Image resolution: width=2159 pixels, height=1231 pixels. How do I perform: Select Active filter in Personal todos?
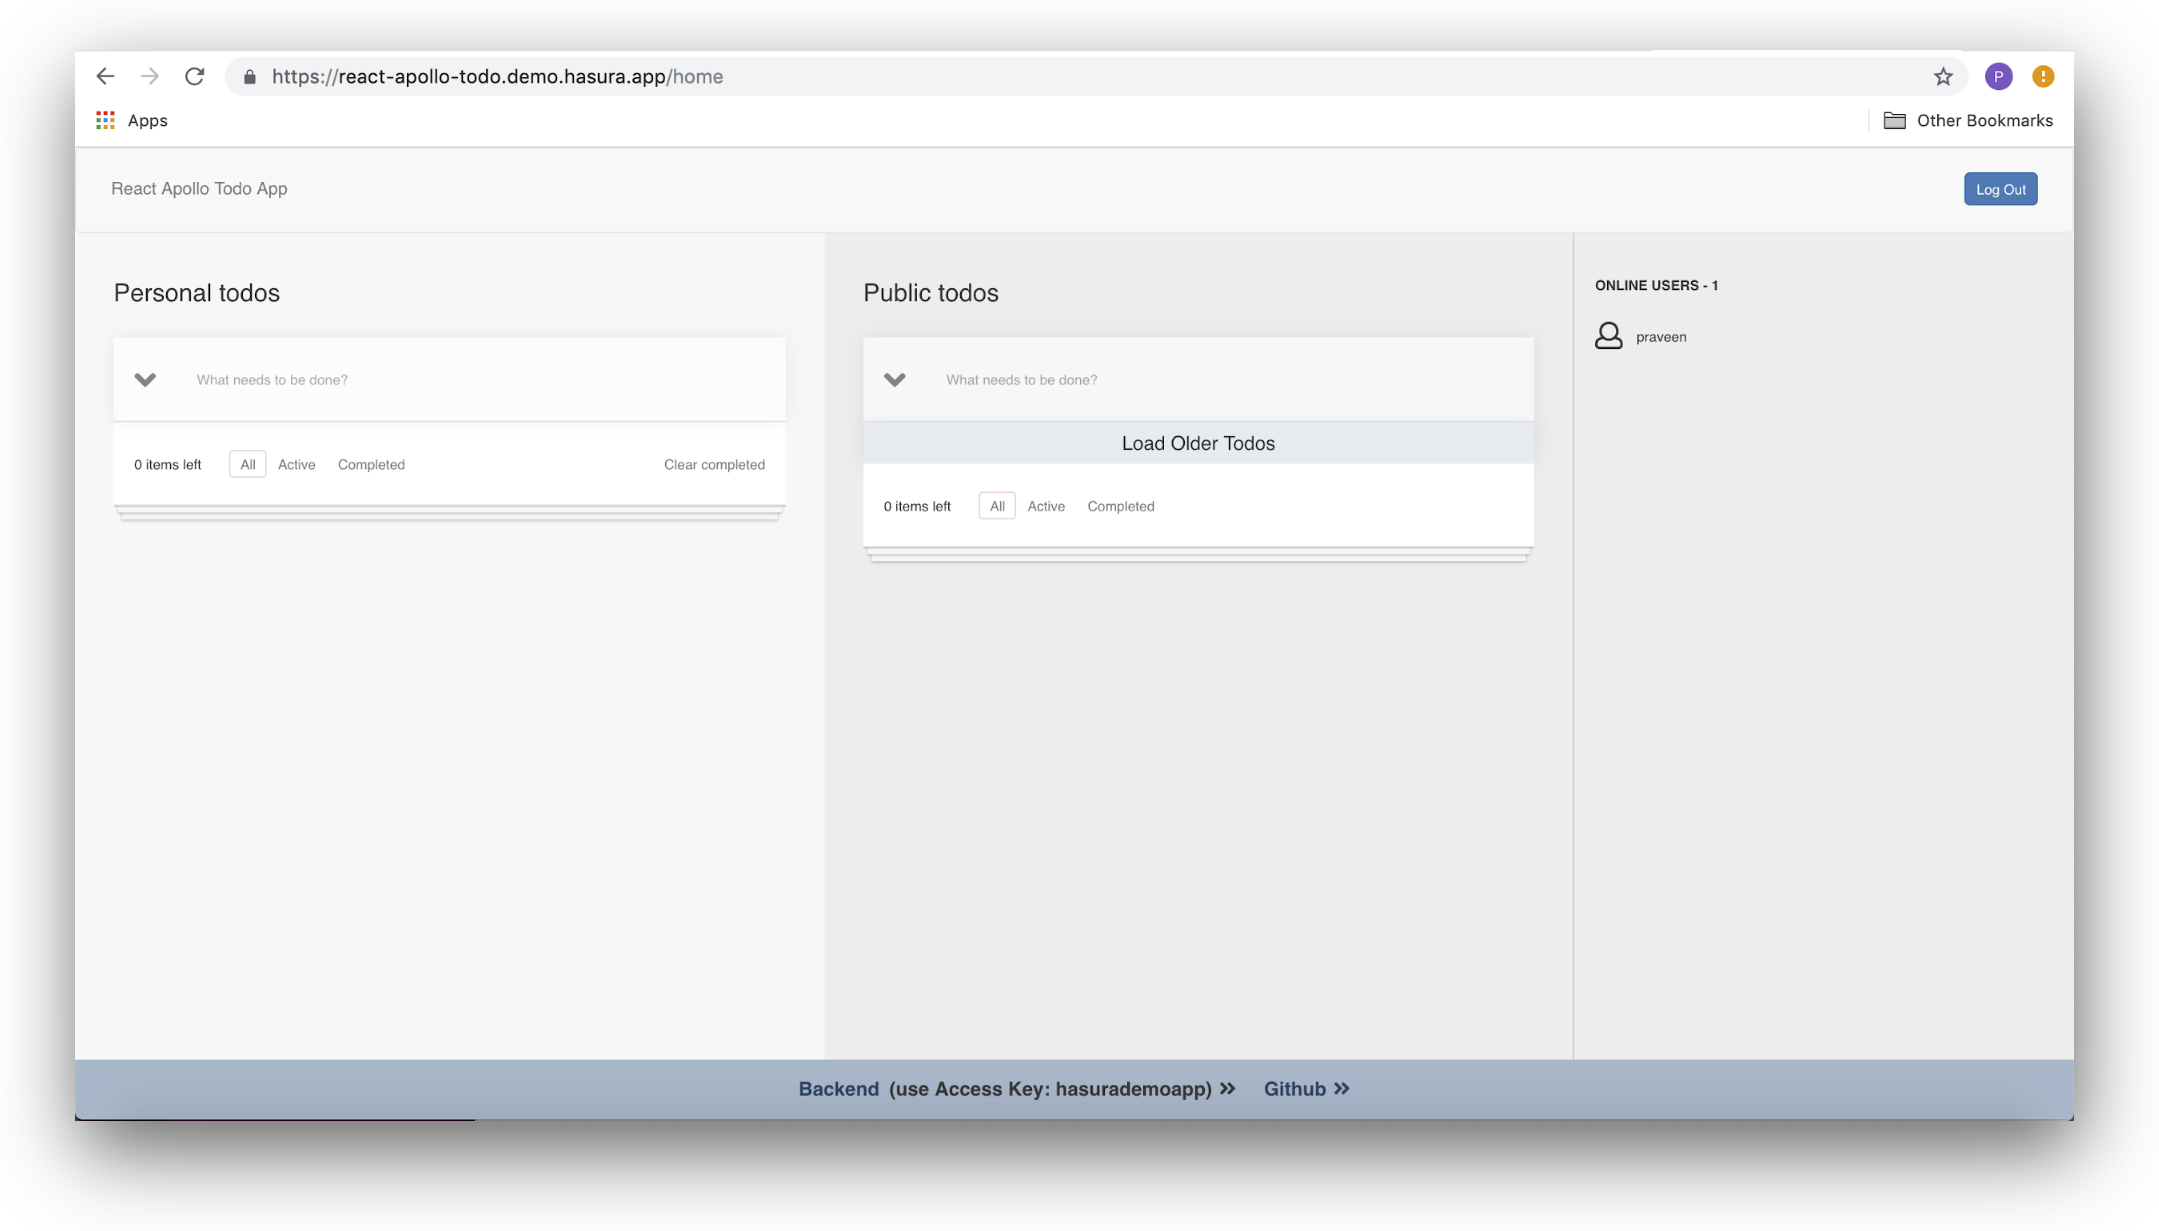click(x=296, y=464)
